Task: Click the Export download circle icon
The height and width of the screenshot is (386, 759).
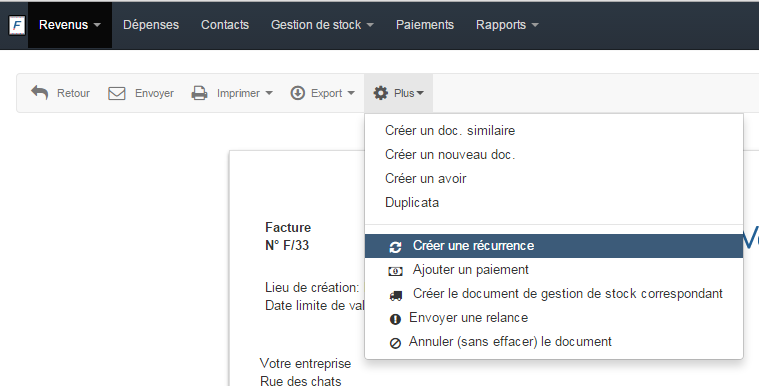Action: click(x=298, y=93)
